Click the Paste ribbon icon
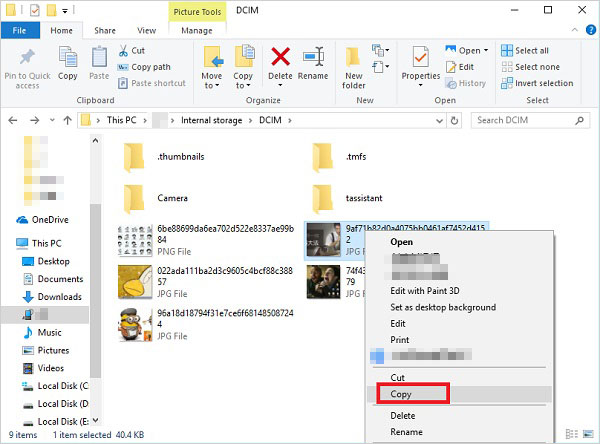Image resolution: width=600 pixels, height=444 pixels. [99, 57]
